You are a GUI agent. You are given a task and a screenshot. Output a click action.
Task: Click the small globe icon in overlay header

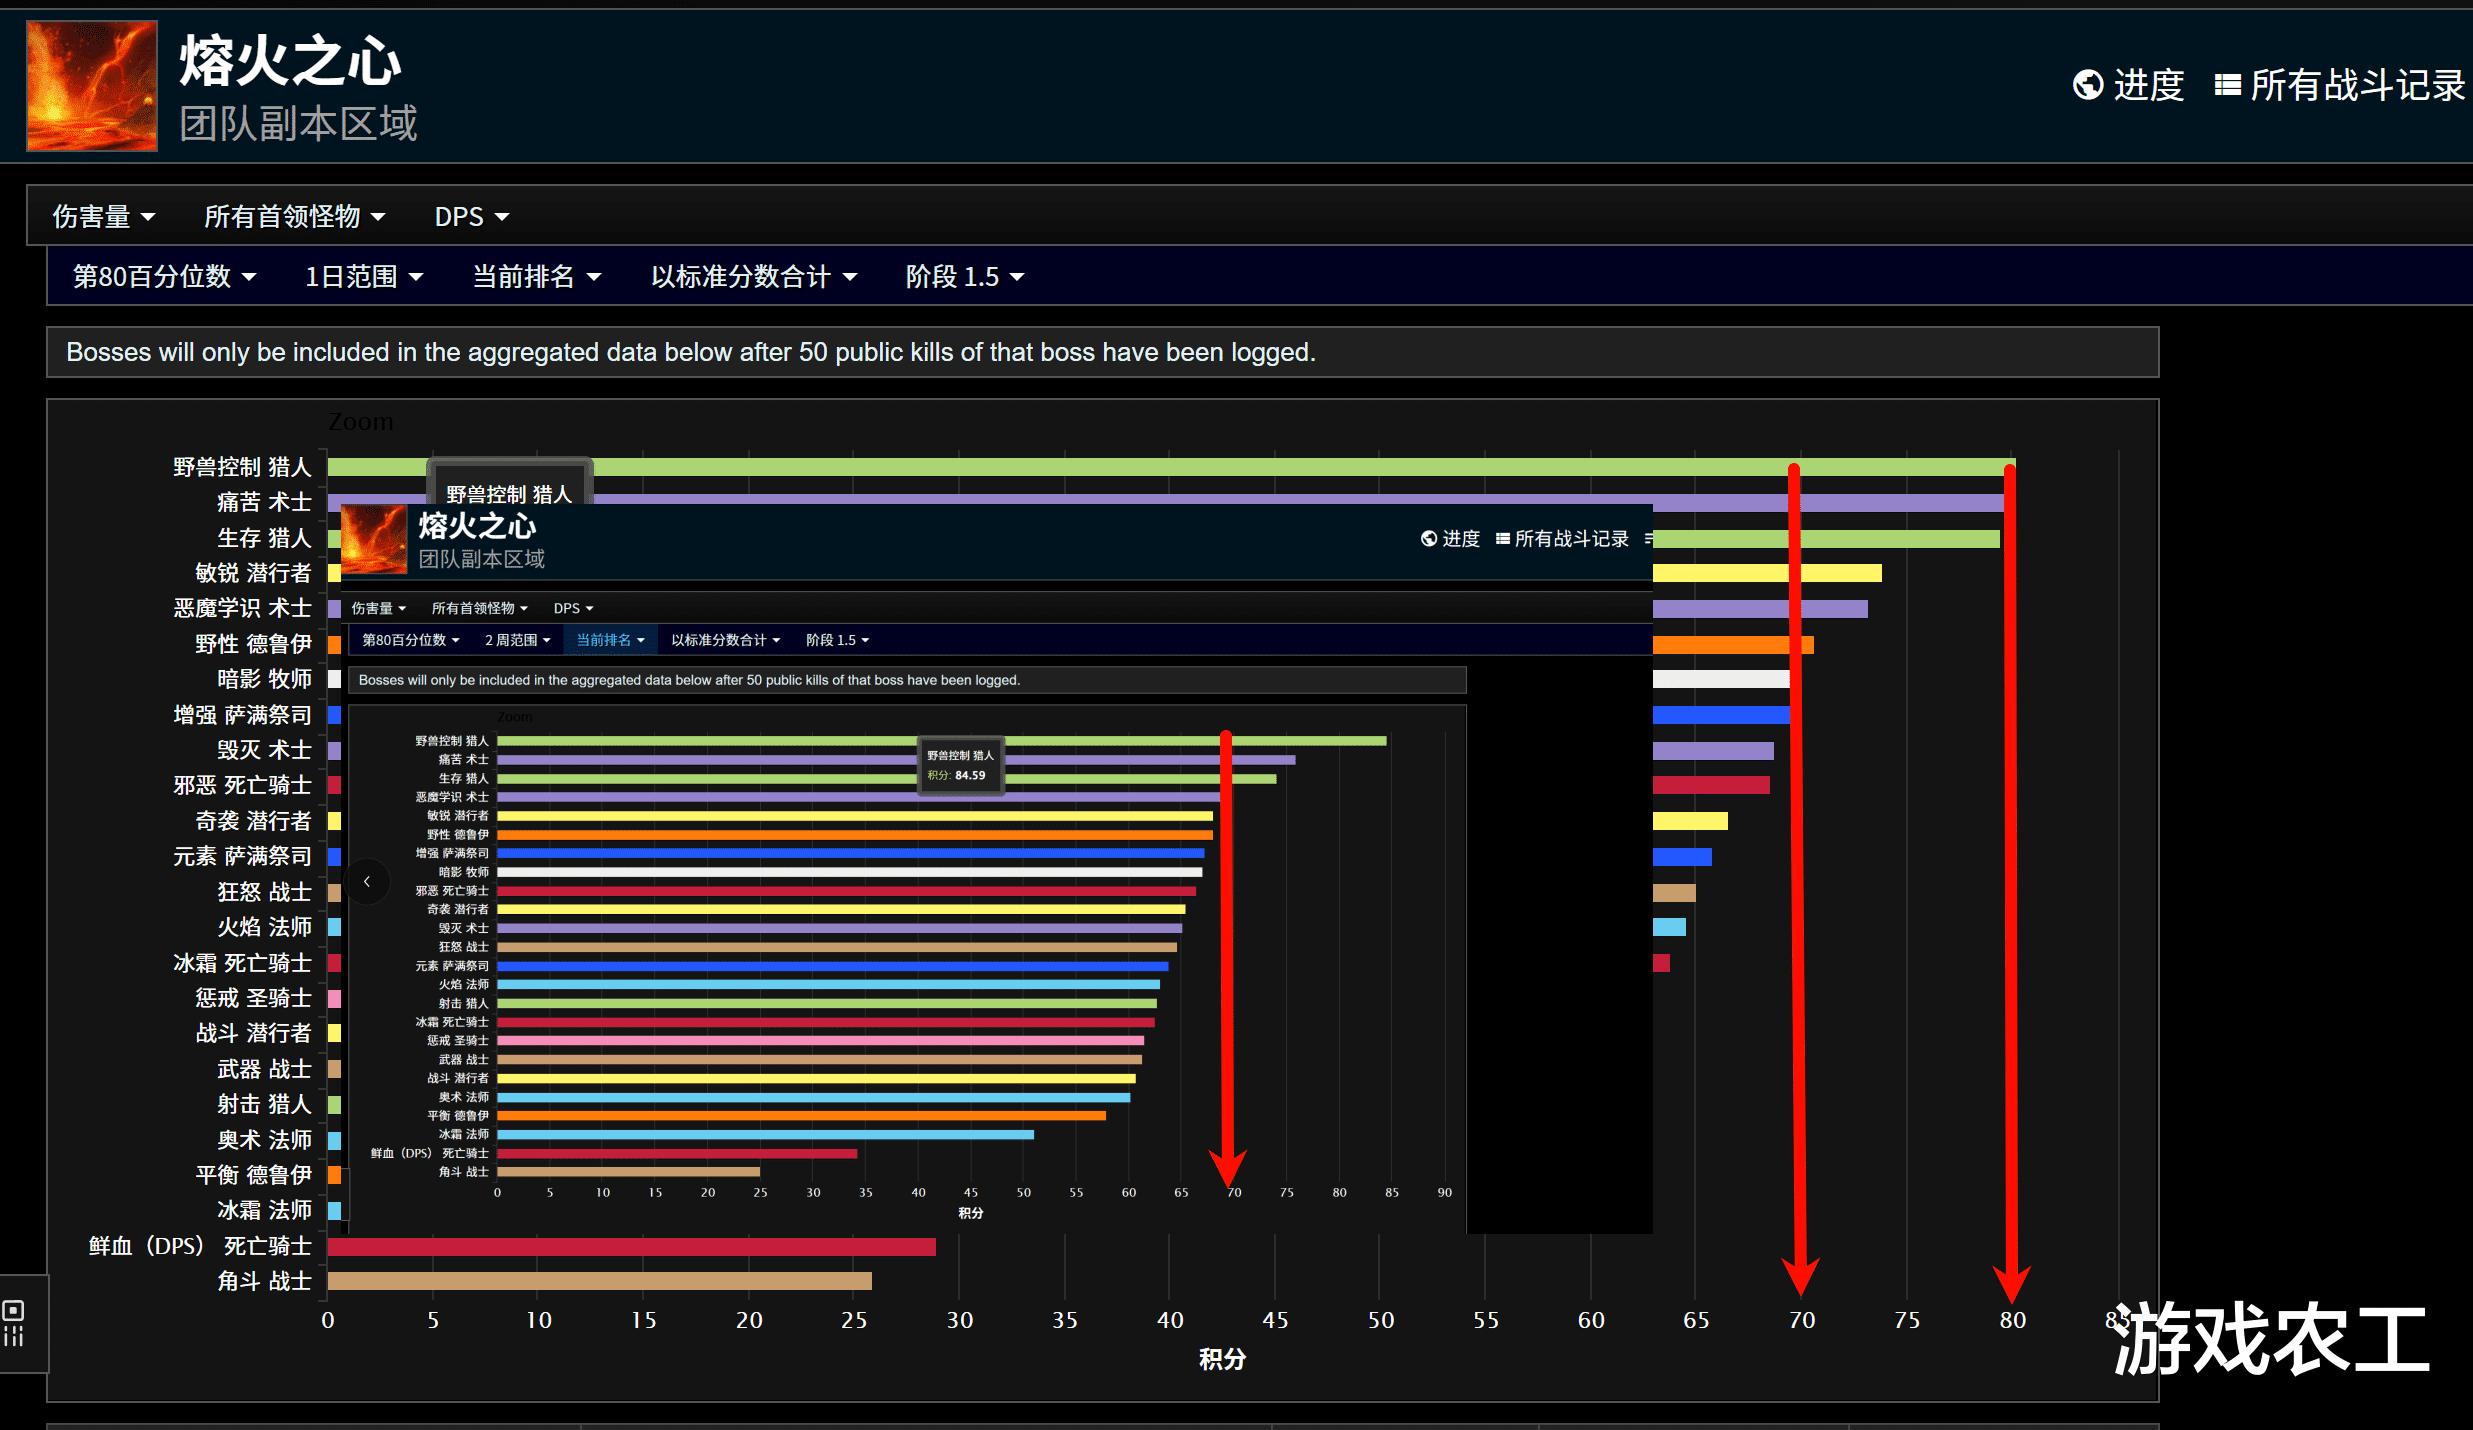(1429, 539)
